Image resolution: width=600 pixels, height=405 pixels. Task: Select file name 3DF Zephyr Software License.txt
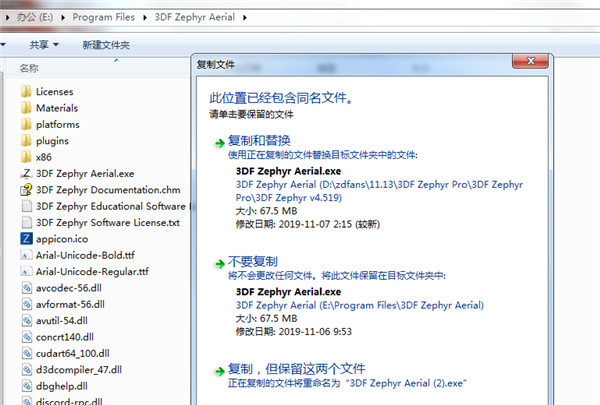click(108, 222)
